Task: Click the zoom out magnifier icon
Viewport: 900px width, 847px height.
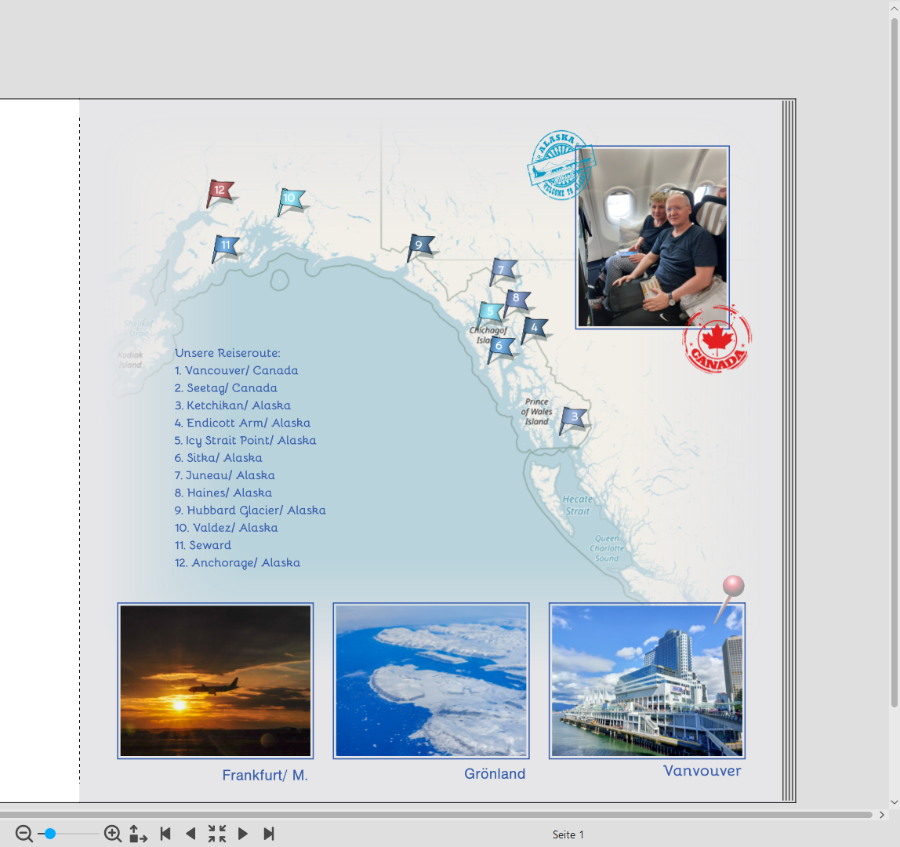Action: click(24, 833)
